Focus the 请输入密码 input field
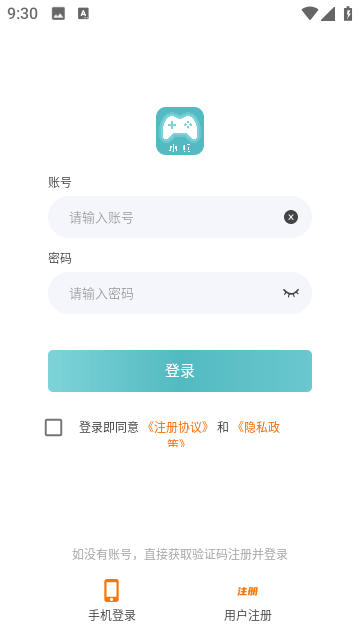The height and width of the screenshot is (640, 360). pos(180,293)
